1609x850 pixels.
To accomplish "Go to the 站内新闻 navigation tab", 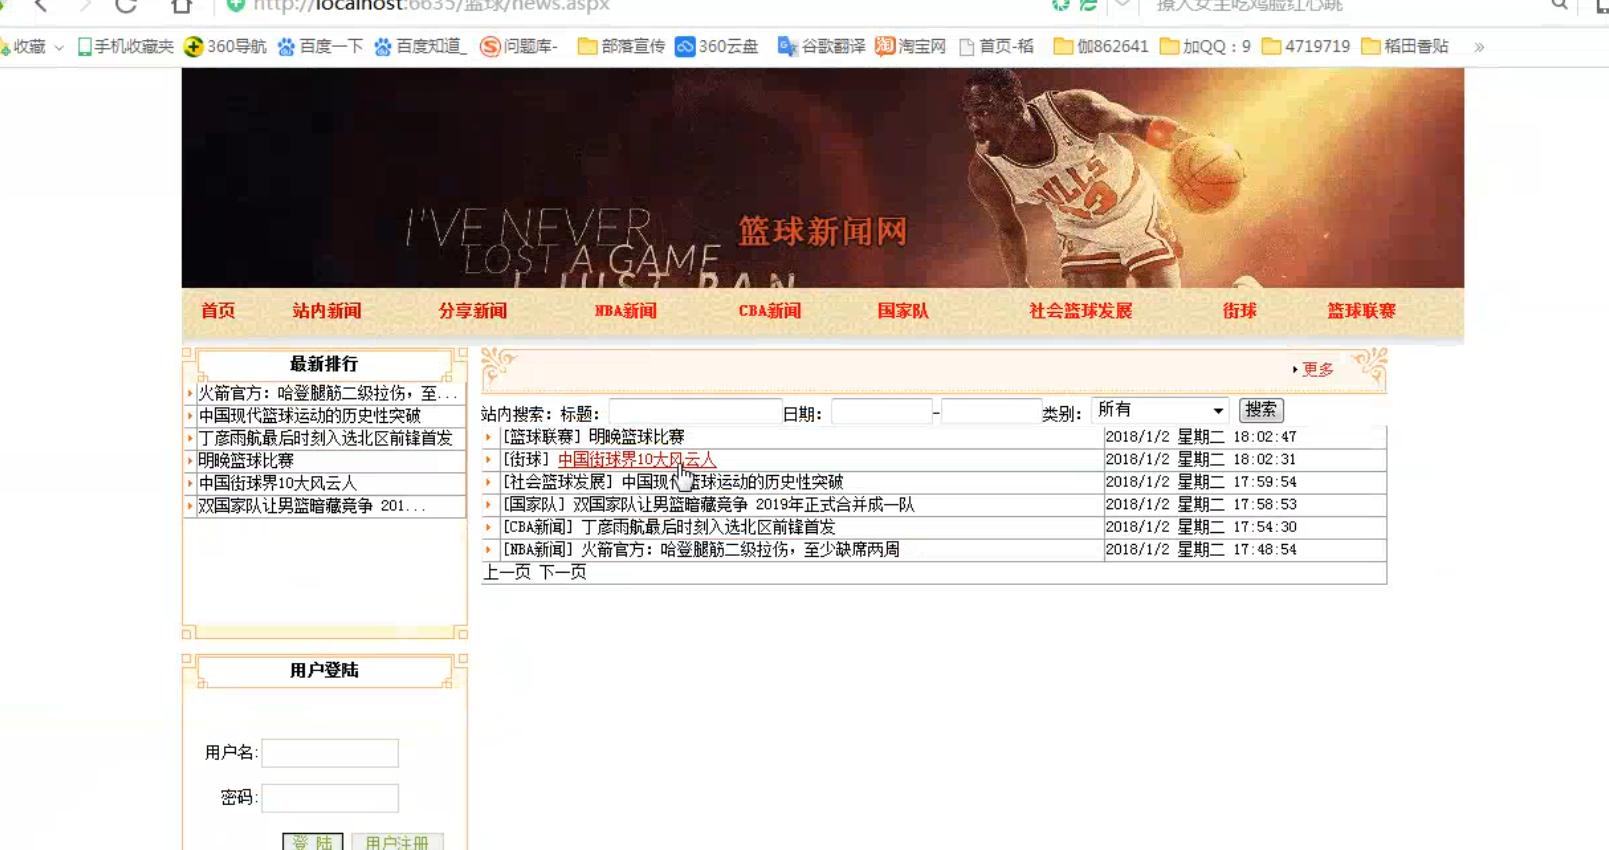I will [x=327, y=311].
